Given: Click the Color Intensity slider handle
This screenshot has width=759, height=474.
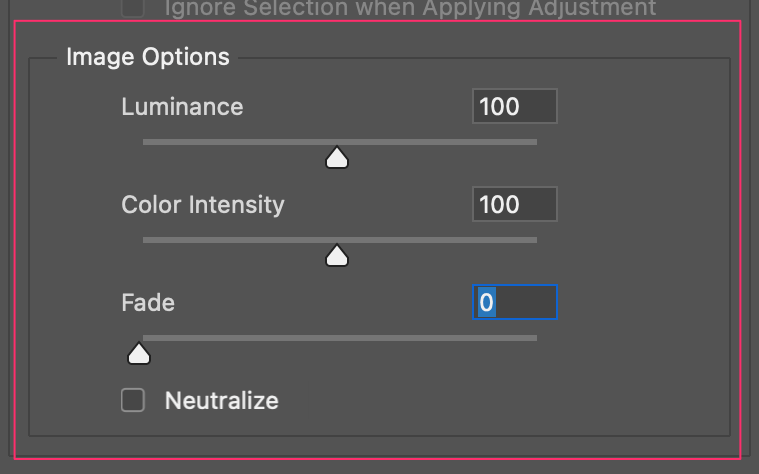Looking at the screenshot, I should [337, 255].
